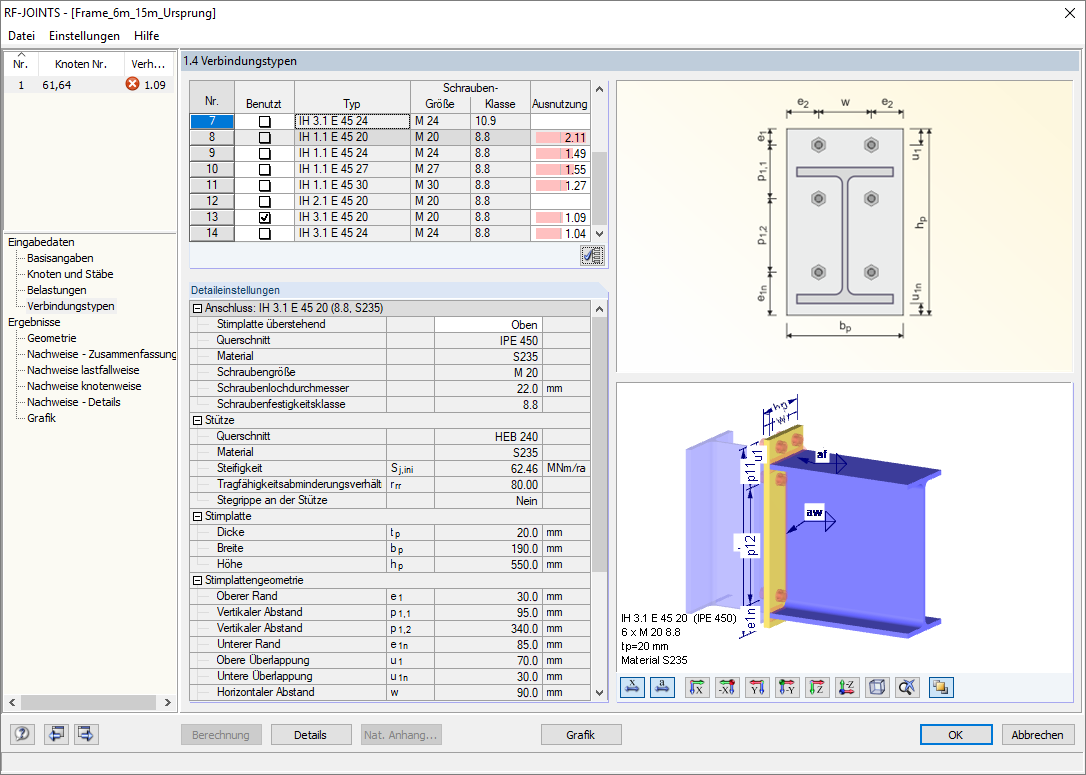Click the red error icon for node 61,64
This screenshot has height=775, width=1086.
pos(132,84)
